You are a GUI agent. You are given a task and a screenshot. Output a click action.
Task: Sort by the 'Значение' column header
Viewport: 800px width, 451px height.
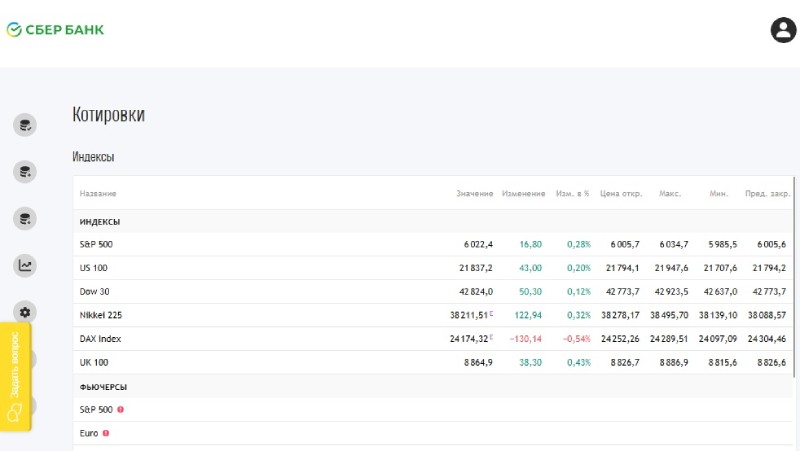pos(474,193)
